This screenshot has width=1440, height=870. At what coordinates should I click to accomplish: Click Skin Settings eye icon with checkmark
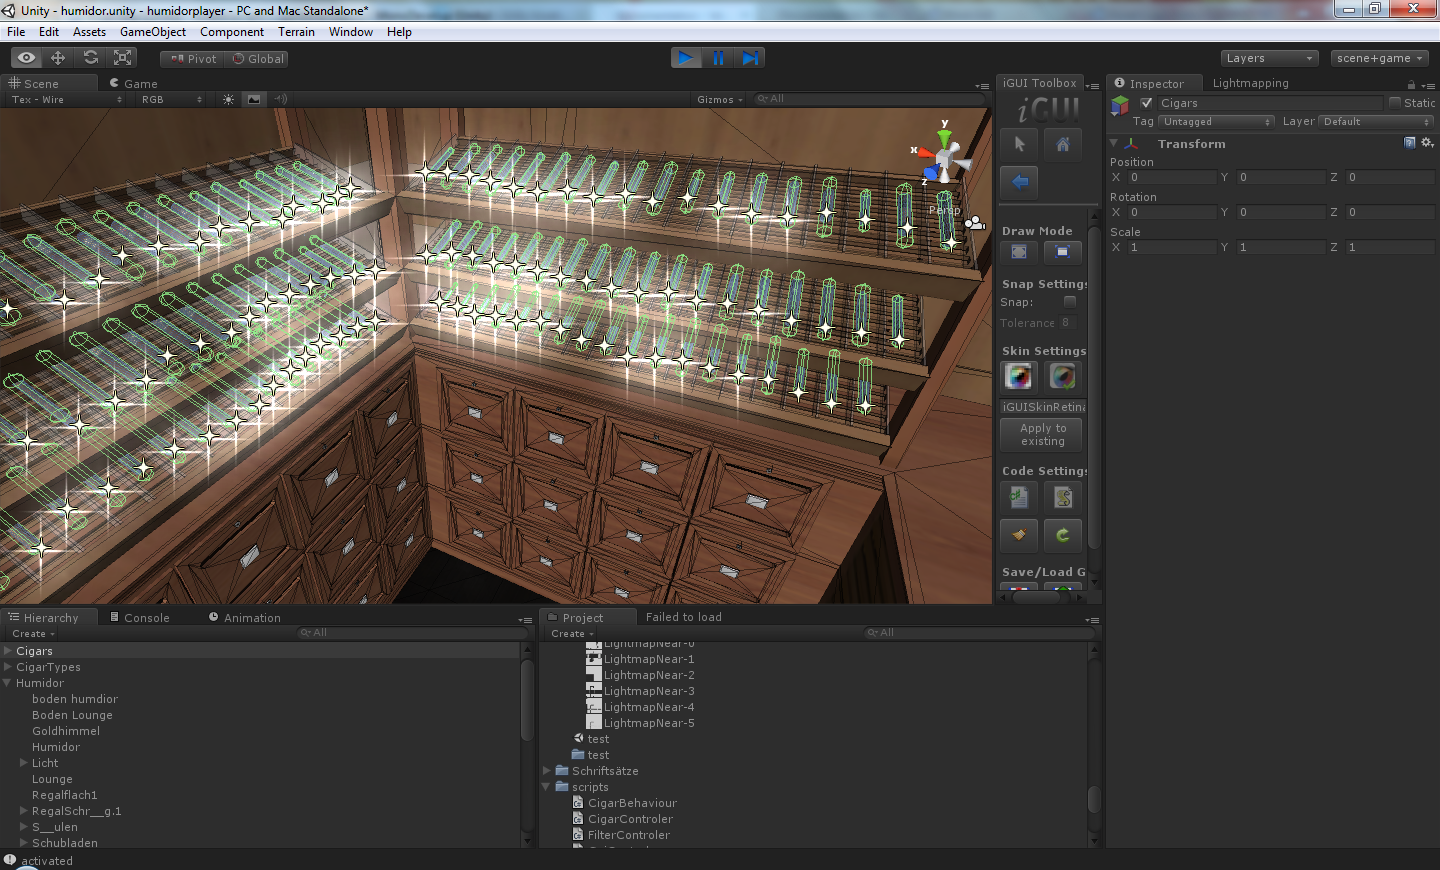(1063, 376)
